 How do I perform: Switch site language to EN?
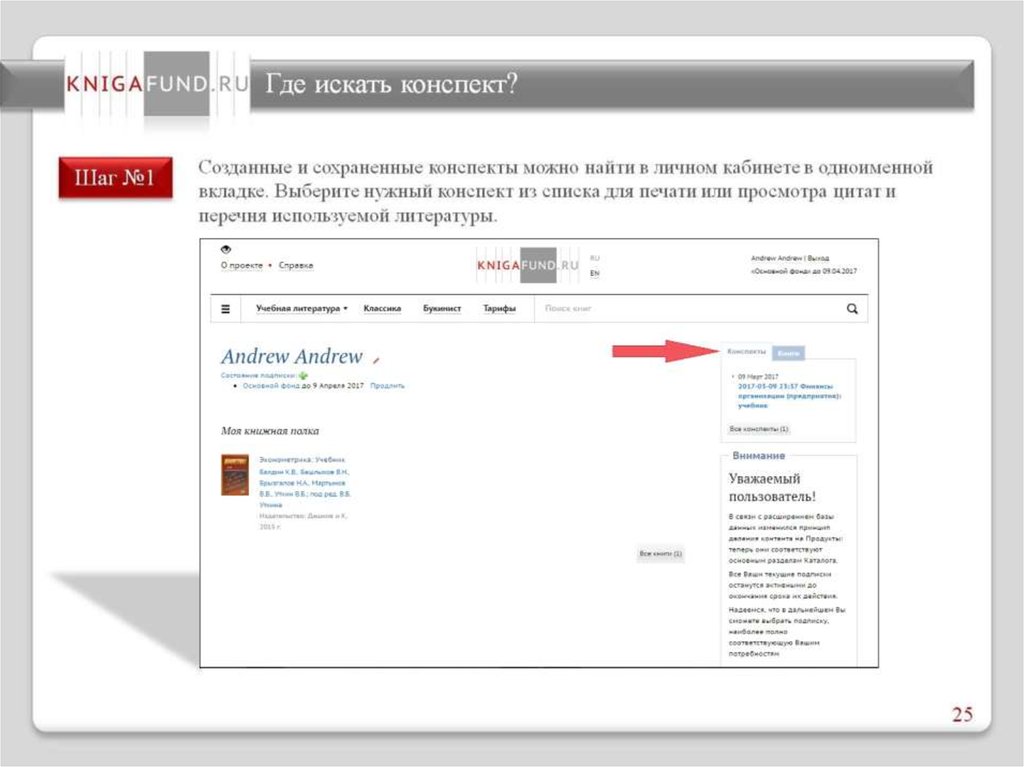point(595,273)
